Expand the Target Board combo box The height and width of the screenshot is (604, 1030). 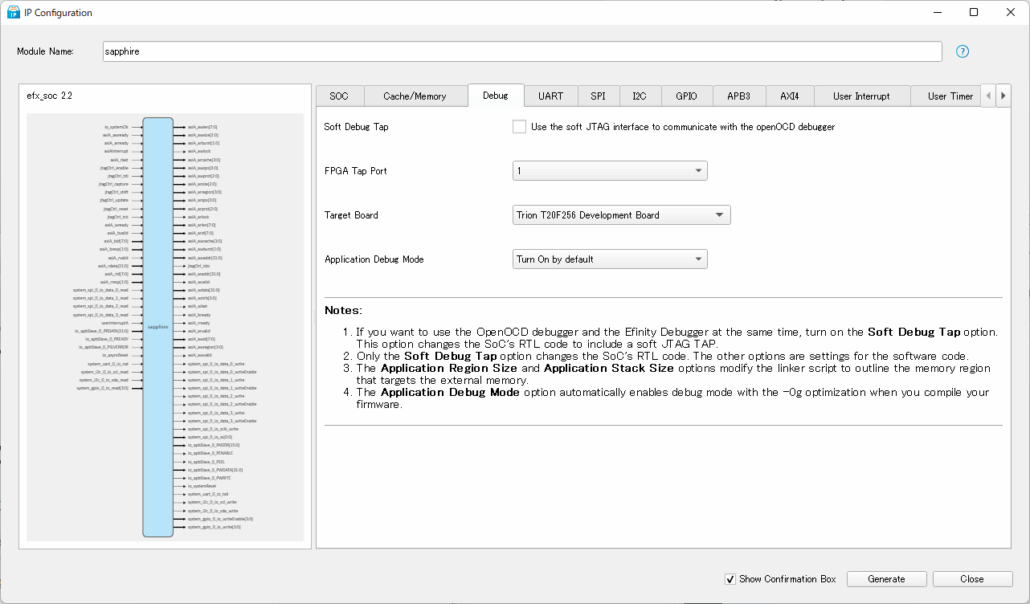(621, 215)
